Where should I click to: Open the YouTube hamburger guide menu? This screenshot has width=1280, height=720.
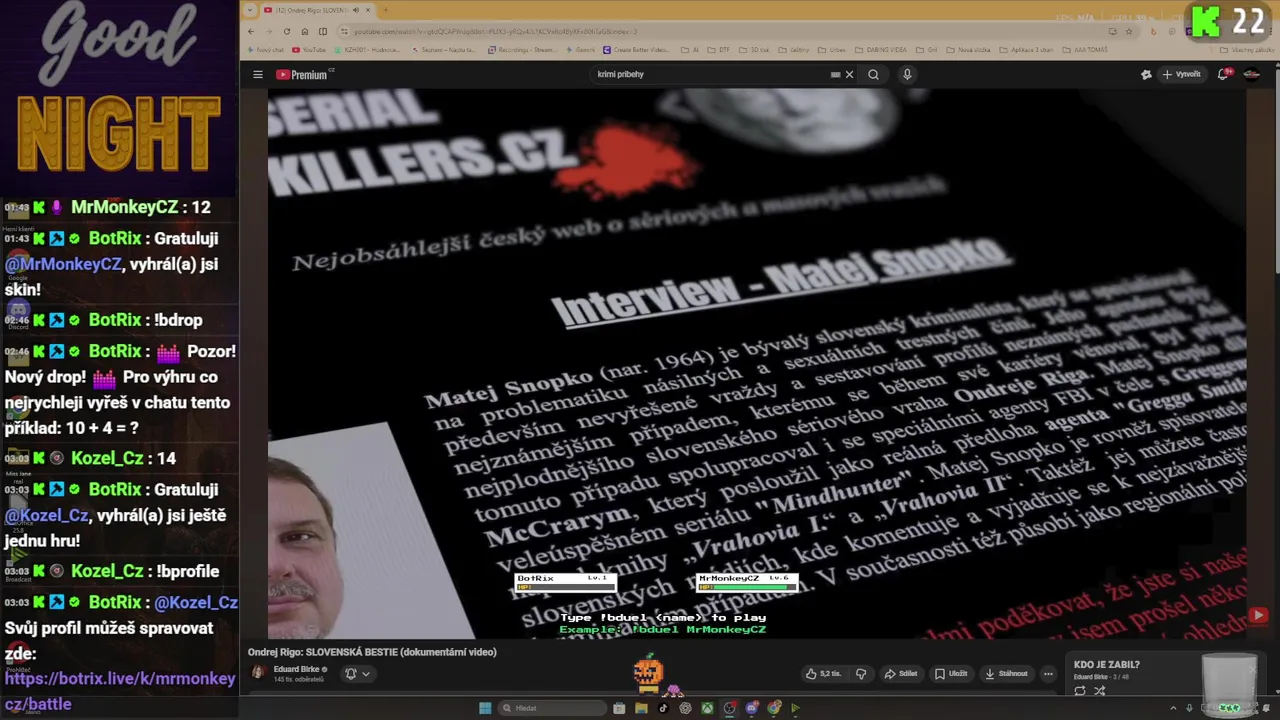coord(258,74)
